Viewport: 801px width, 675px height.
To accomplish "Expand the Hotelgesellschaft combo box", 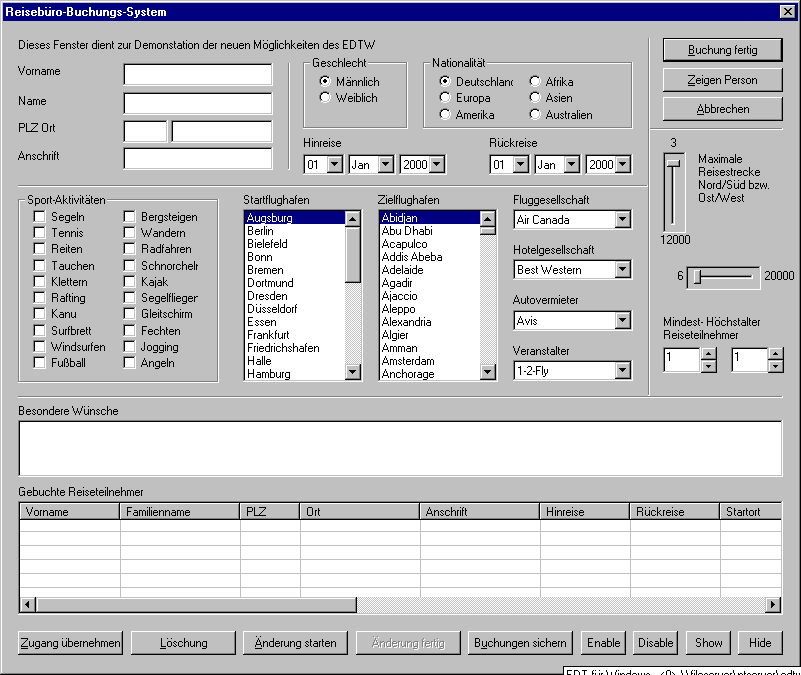I will tap(622, 270).
